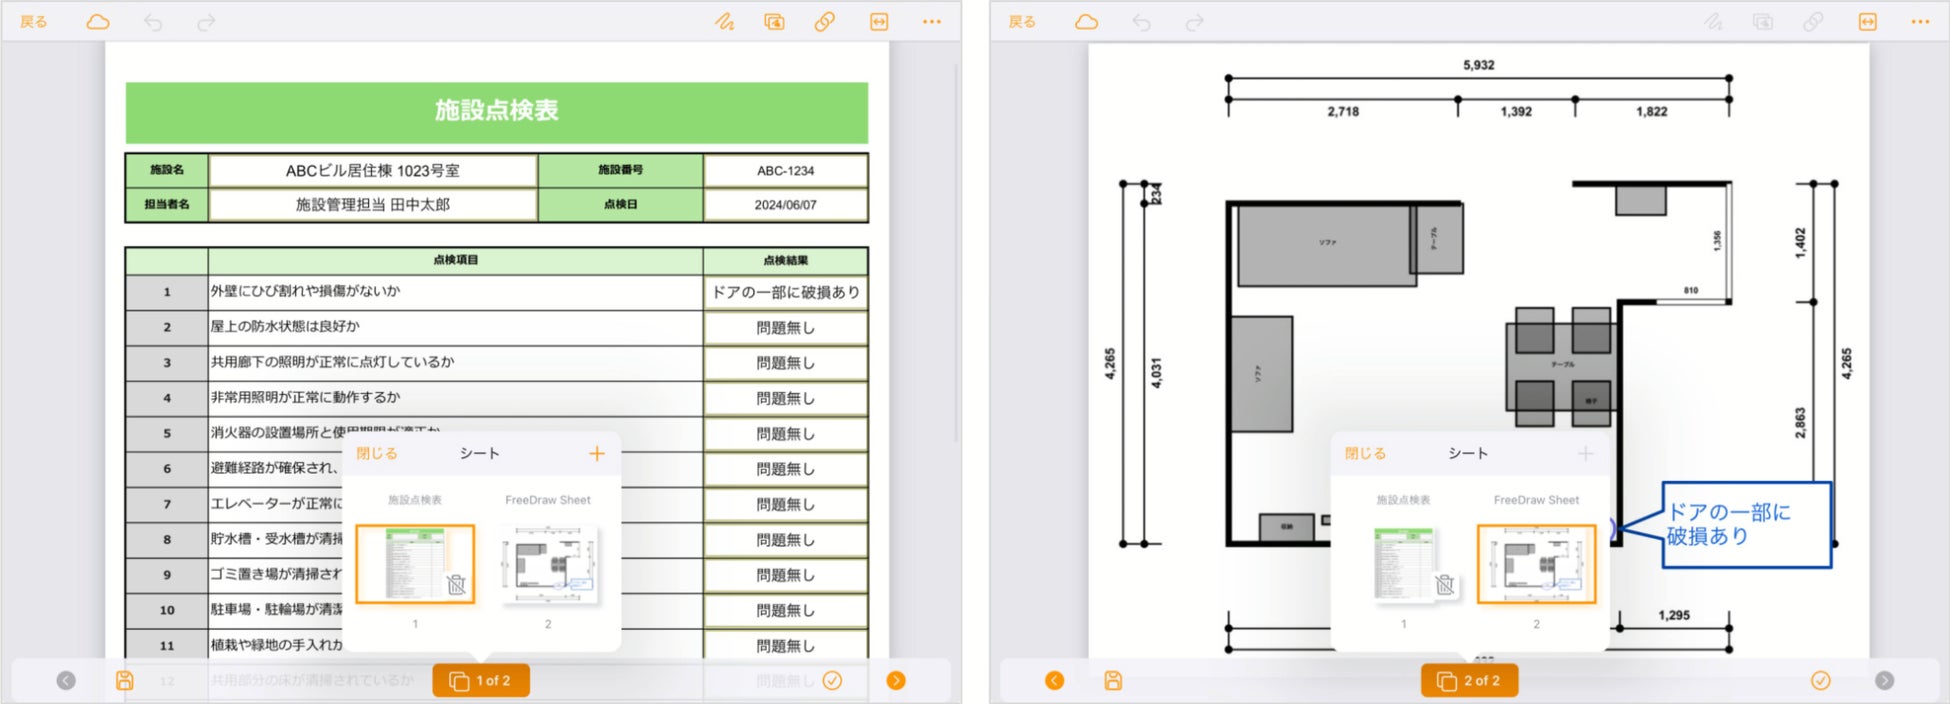The width and height of the screenshot is (1950, 704).
Task: Click redo arrow in left screen toolbar
Action: click(x=206, y=22)
